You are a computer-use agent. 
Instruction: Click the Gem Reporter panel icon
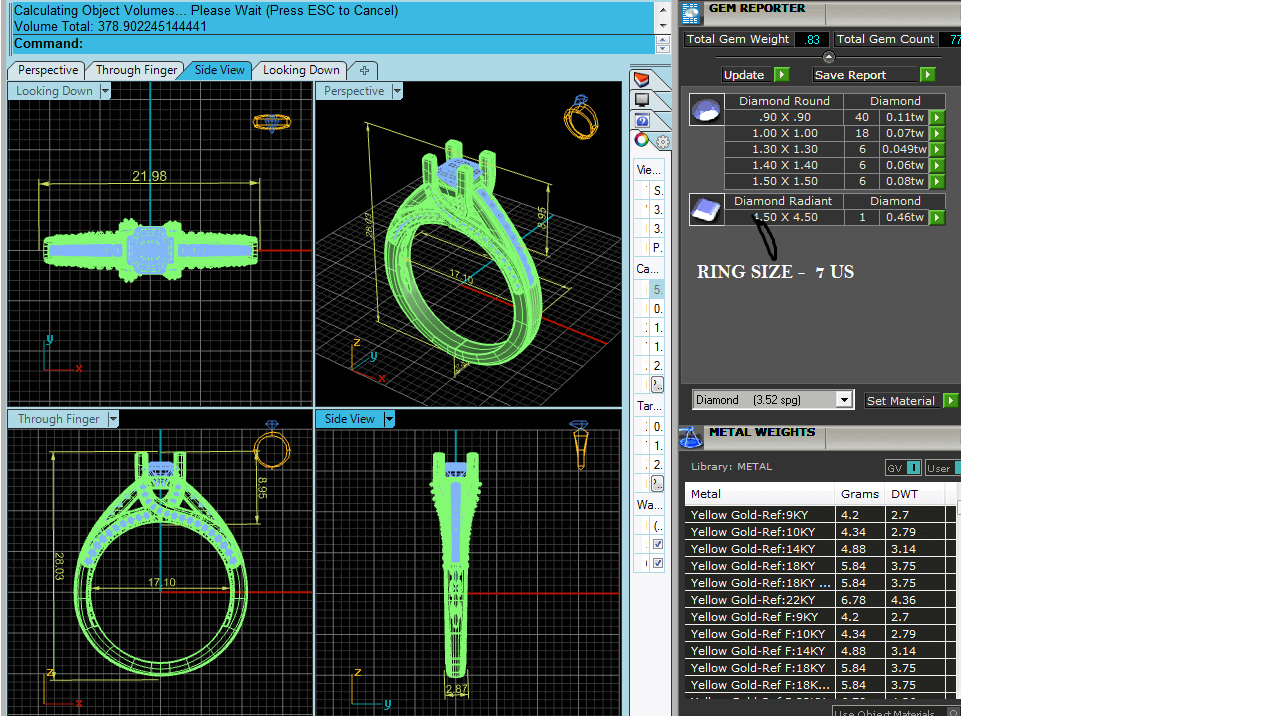(690, 13)
